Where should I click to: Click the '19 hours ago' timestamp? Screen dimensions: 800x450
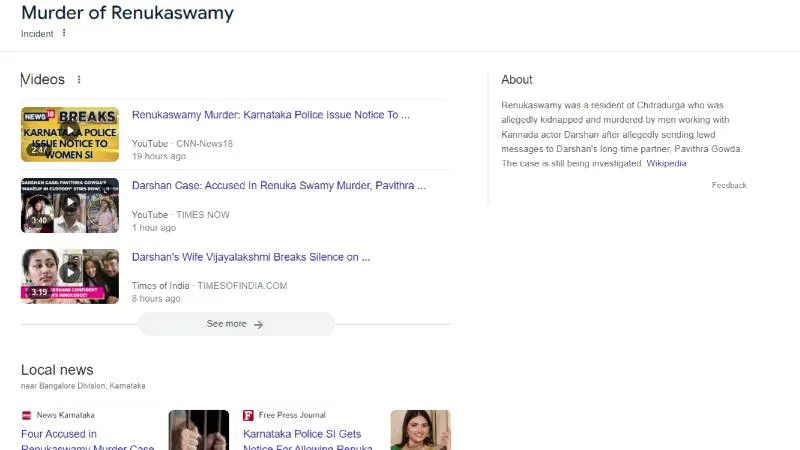(x=159, y=156)
